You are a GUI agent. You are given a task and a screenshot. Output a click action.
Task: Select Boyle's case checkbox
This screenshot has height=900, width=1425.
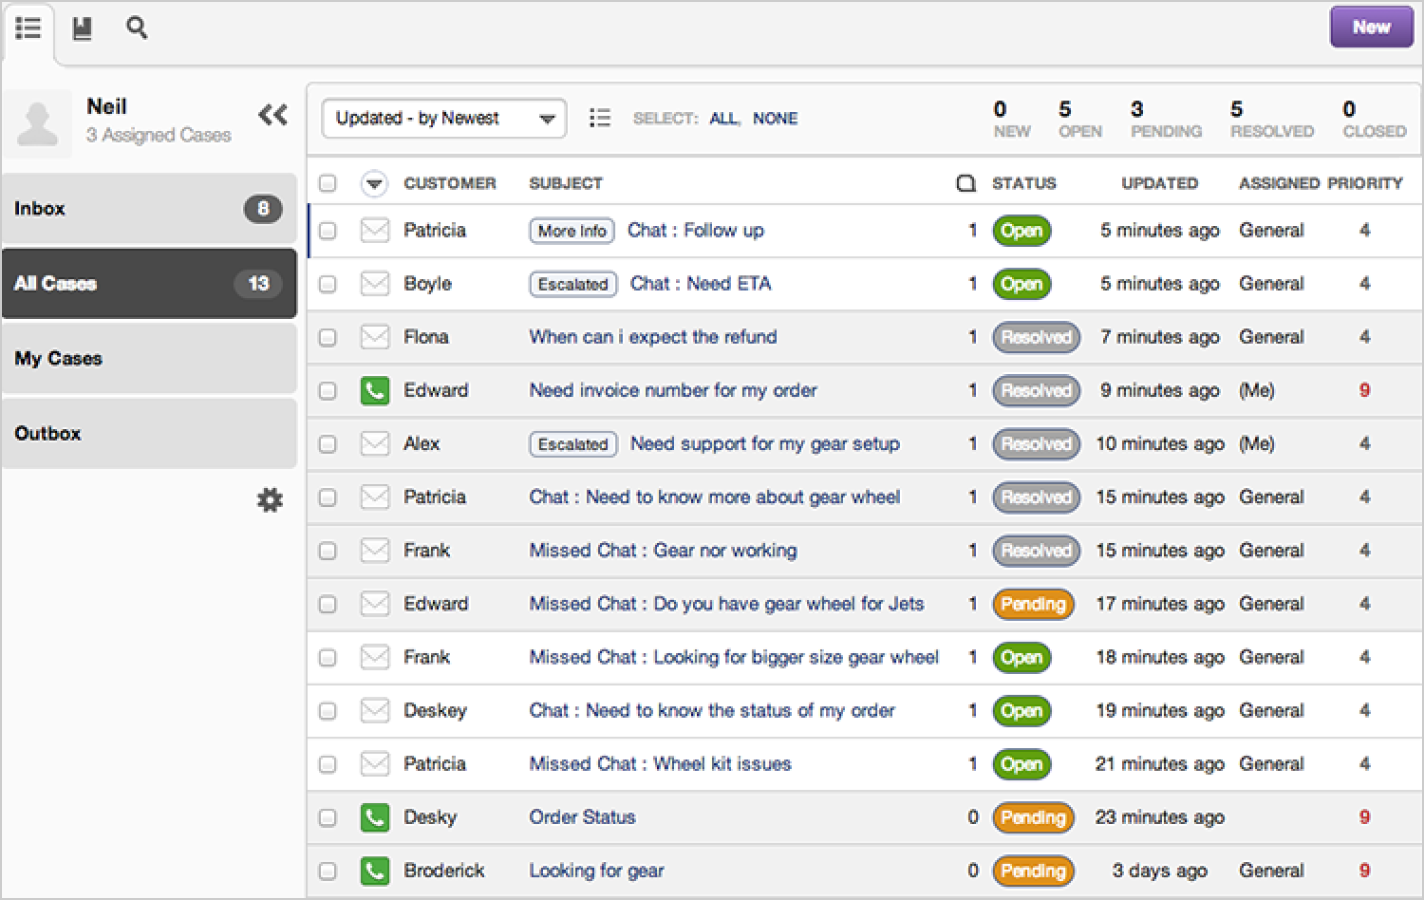click(327, 284)
